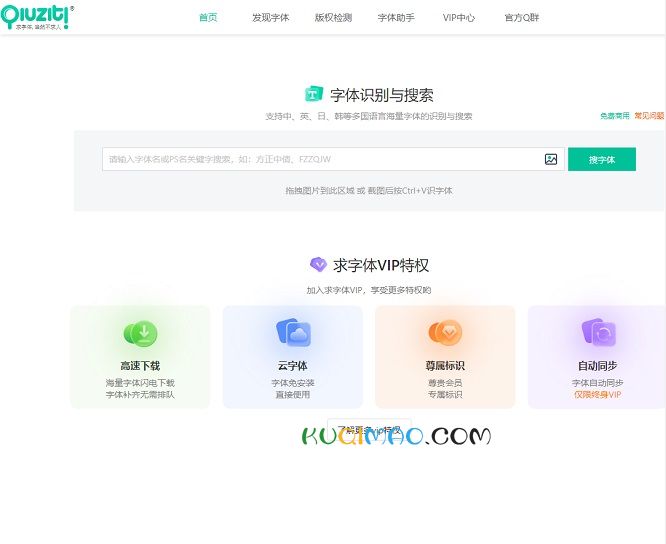
Task: Click the orange 仅限终身VIP text
Action: pyautogui.click(x=598, y=395)
